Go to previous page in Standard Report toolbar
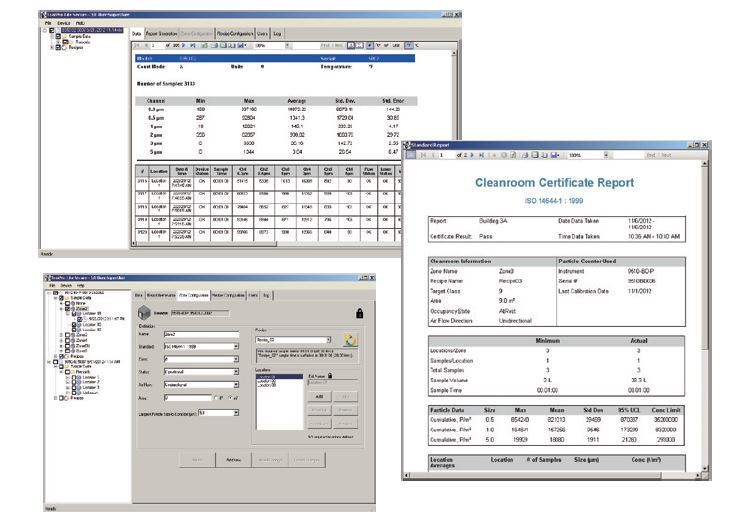This screenshot has height=528, width=736. click(433, 155)
